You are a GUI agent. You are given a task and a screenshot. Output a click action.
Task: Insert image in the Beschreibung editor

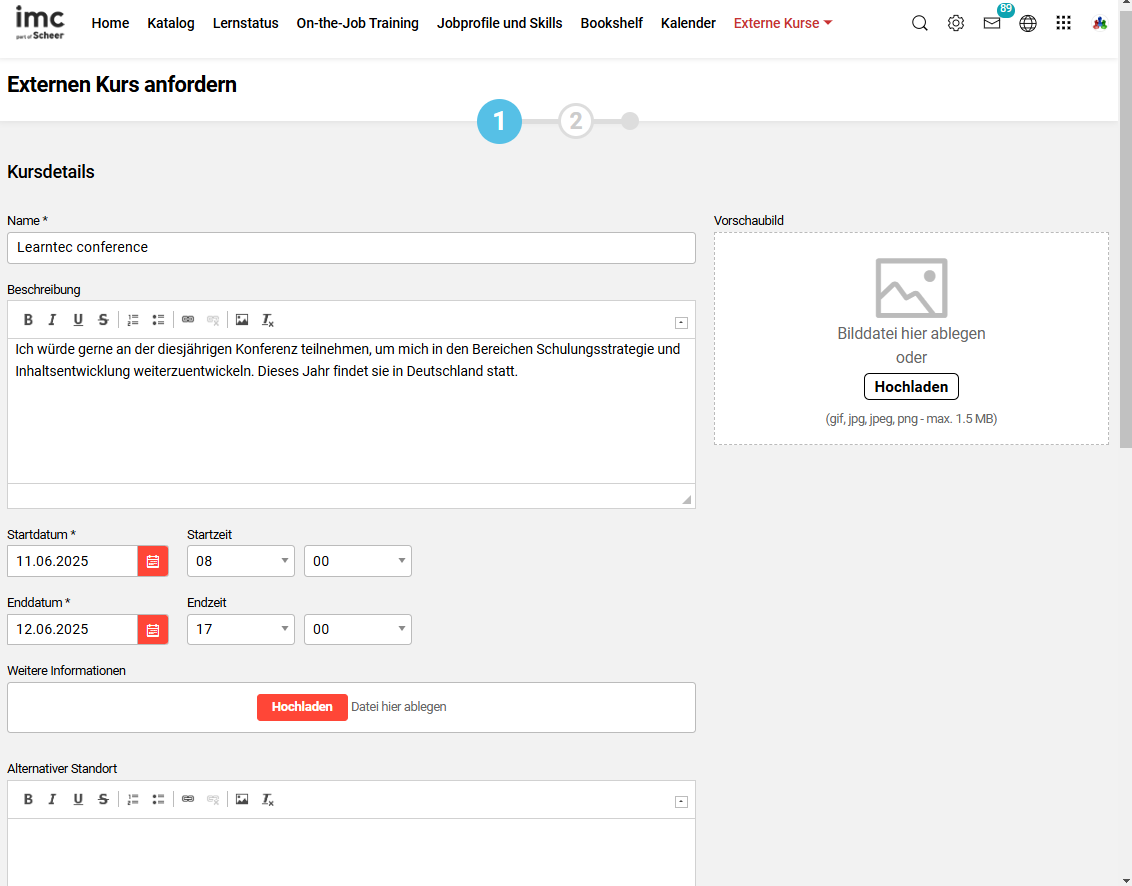[x=242, y=320]
